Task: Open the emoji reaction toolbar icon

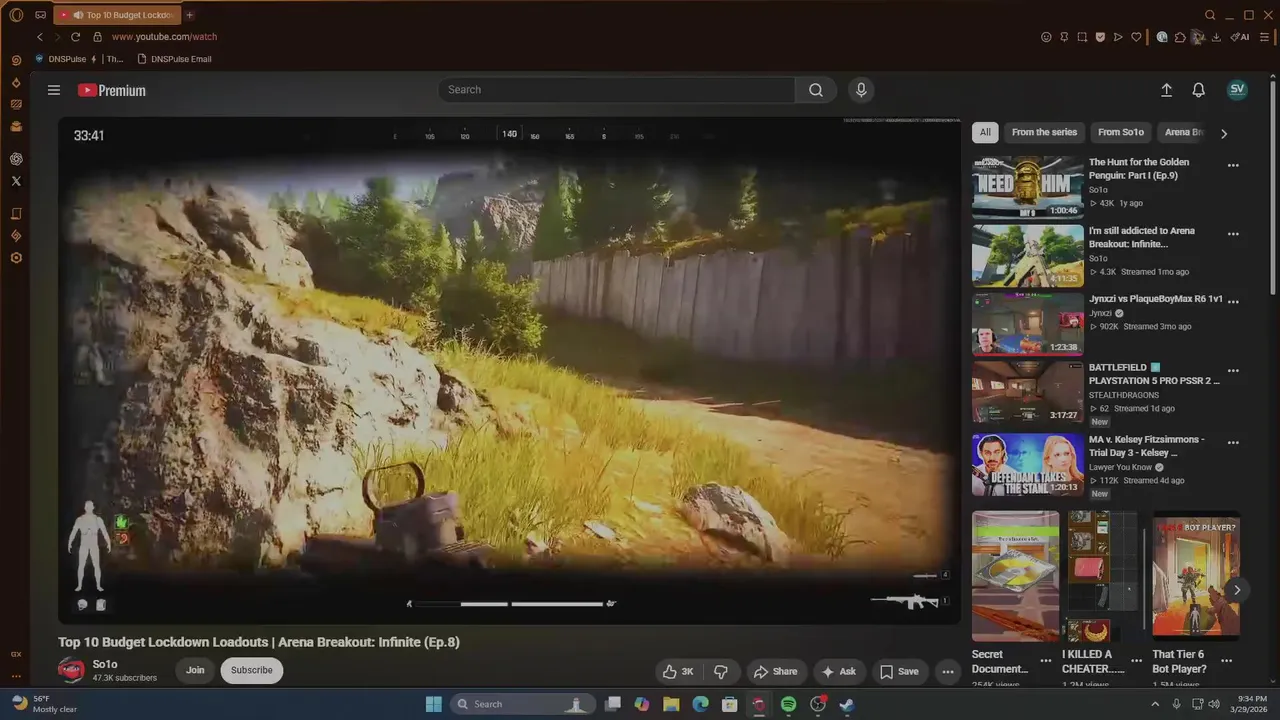Action: coord(1046,37)
